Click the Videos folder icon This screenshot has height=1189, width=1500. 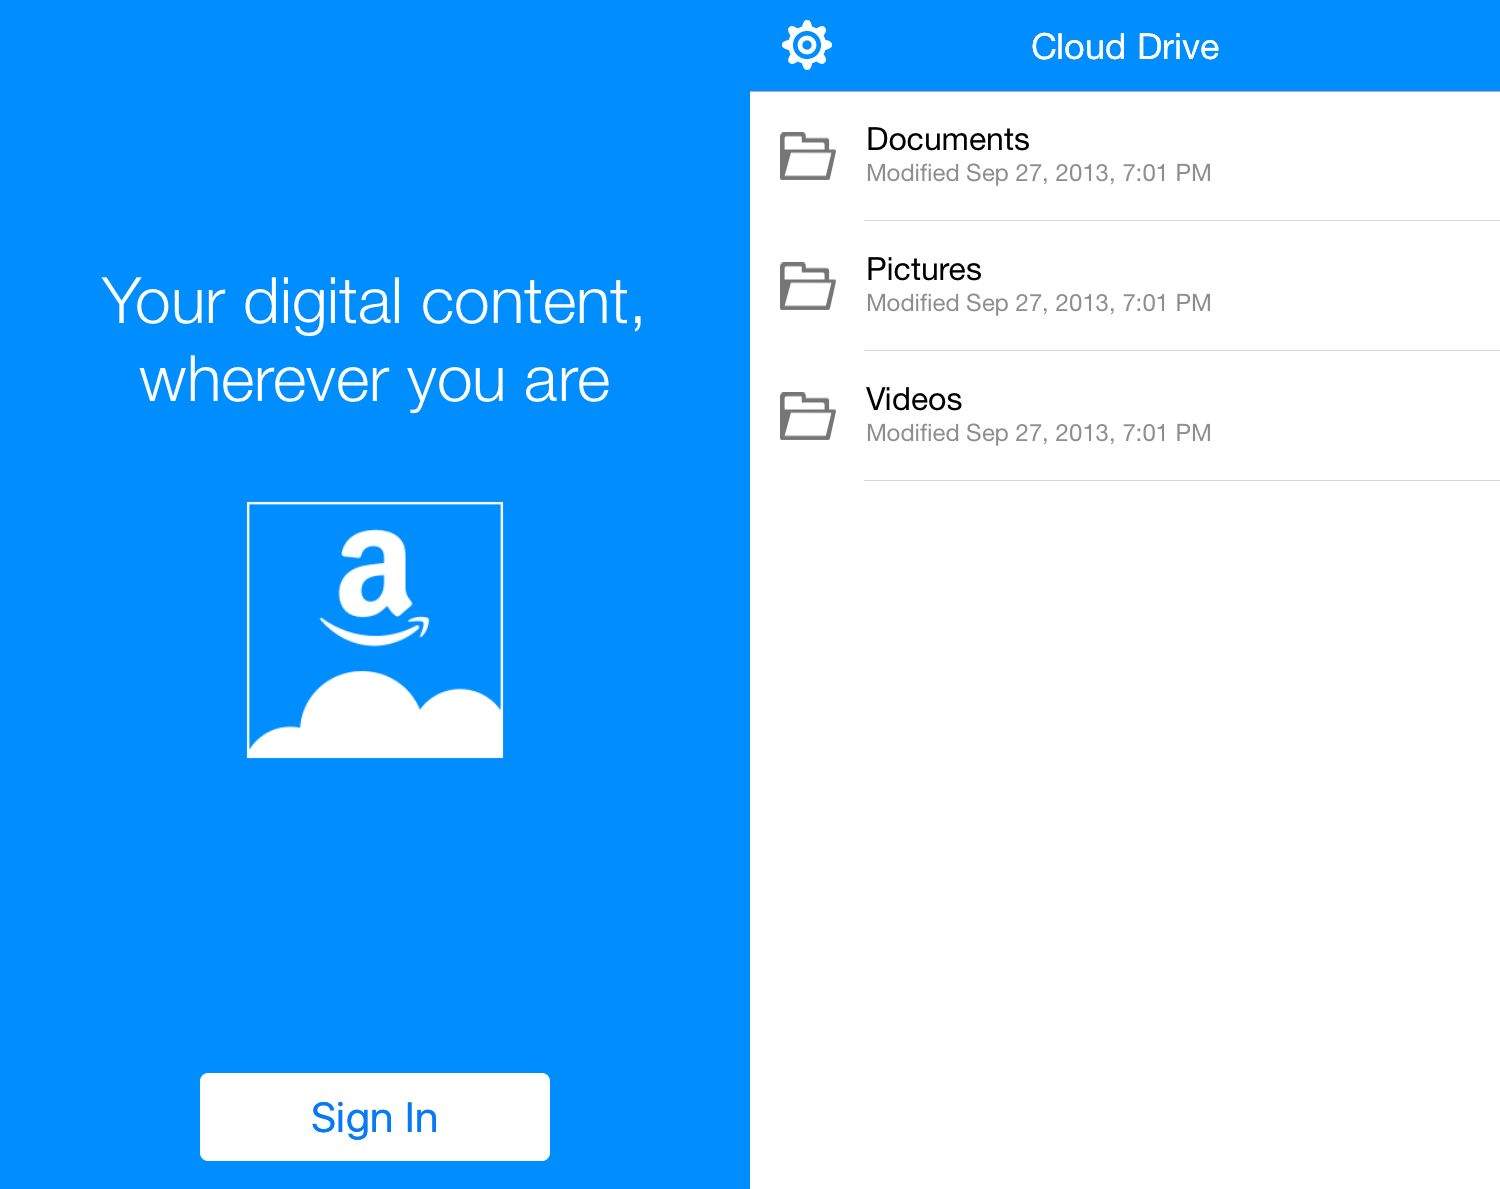coord(808,417)
